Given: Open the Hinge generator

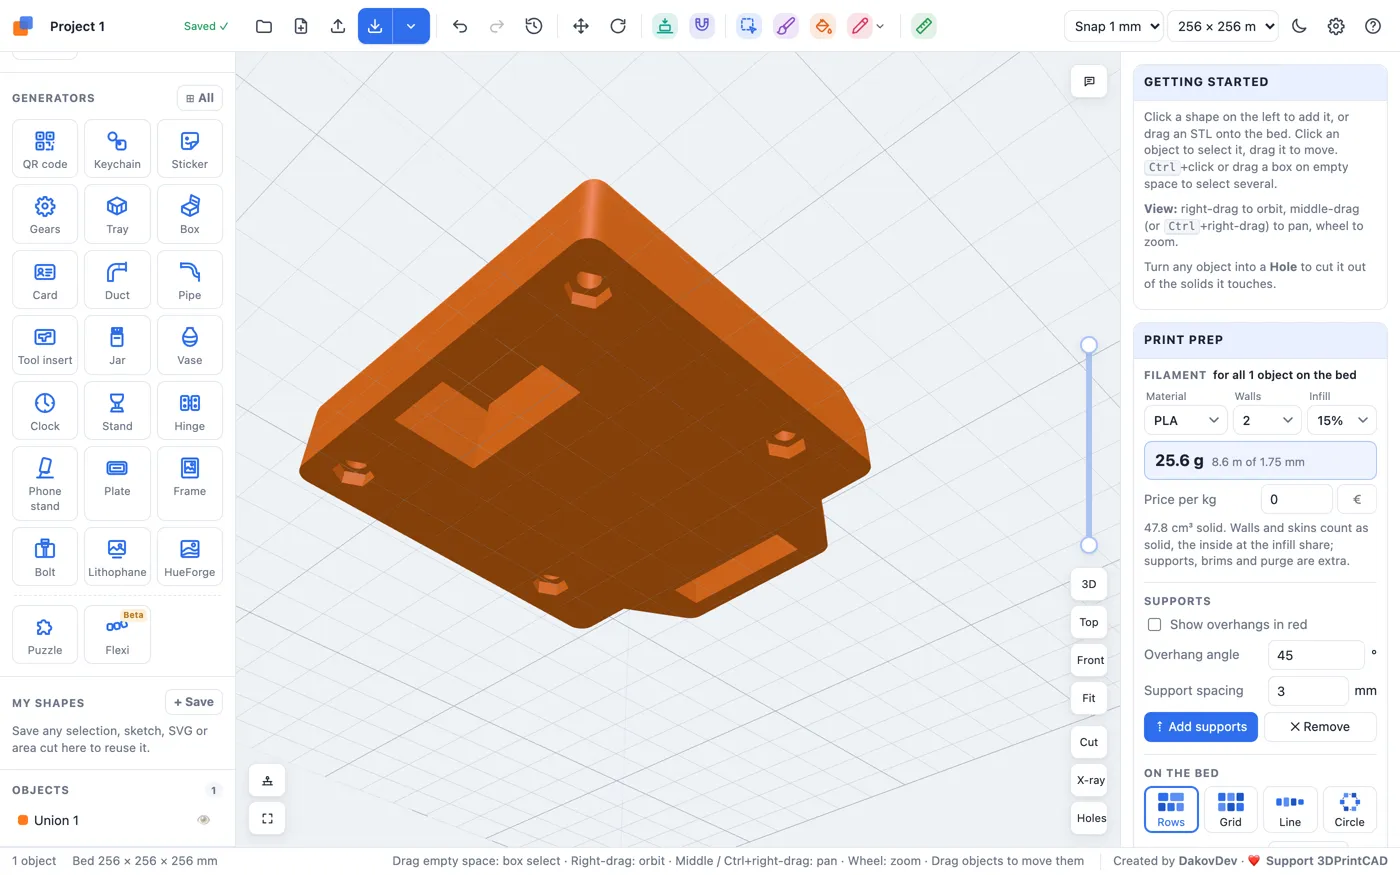Looking at the screenshot, I should tap(190, 411).
